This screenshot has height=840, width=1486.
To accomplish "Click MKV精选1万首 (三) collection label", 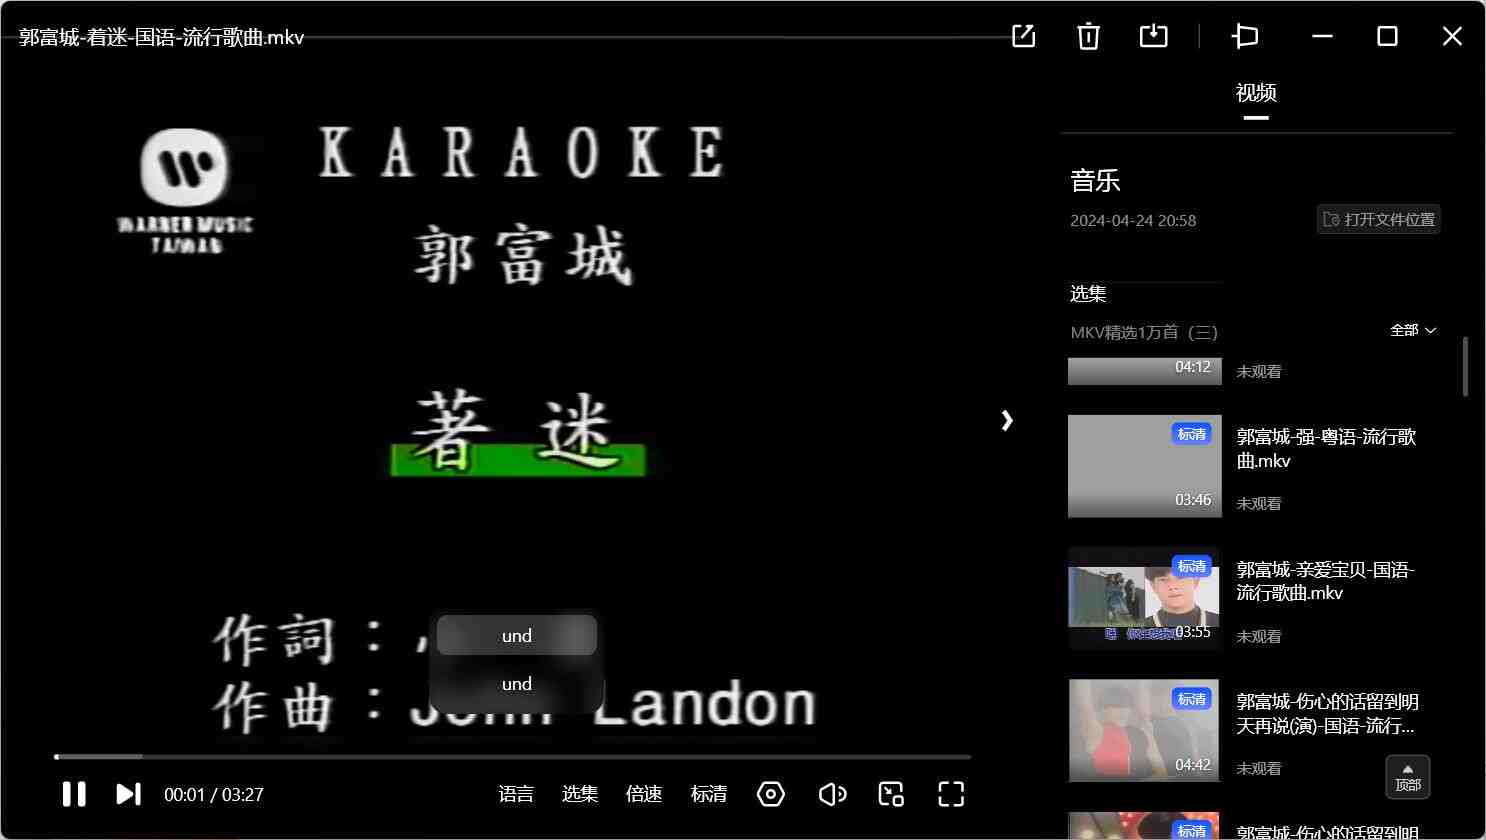I will point(1144,332).
